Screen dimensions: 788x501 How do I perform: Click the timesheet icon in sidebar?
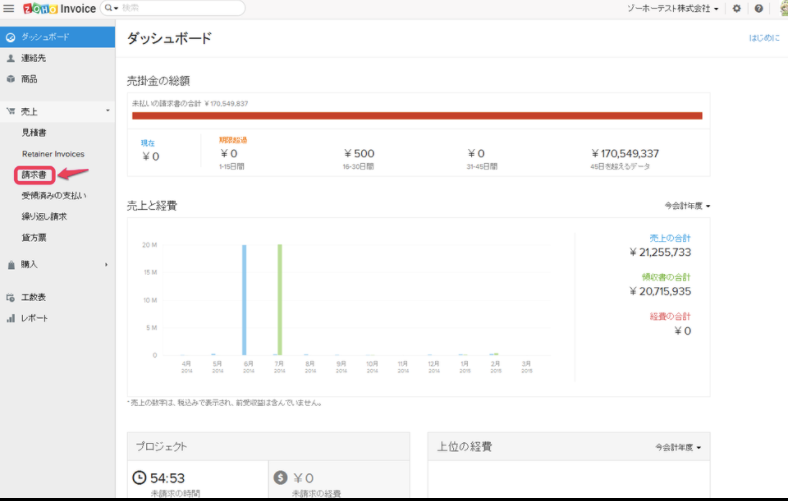tap(11, 297)
